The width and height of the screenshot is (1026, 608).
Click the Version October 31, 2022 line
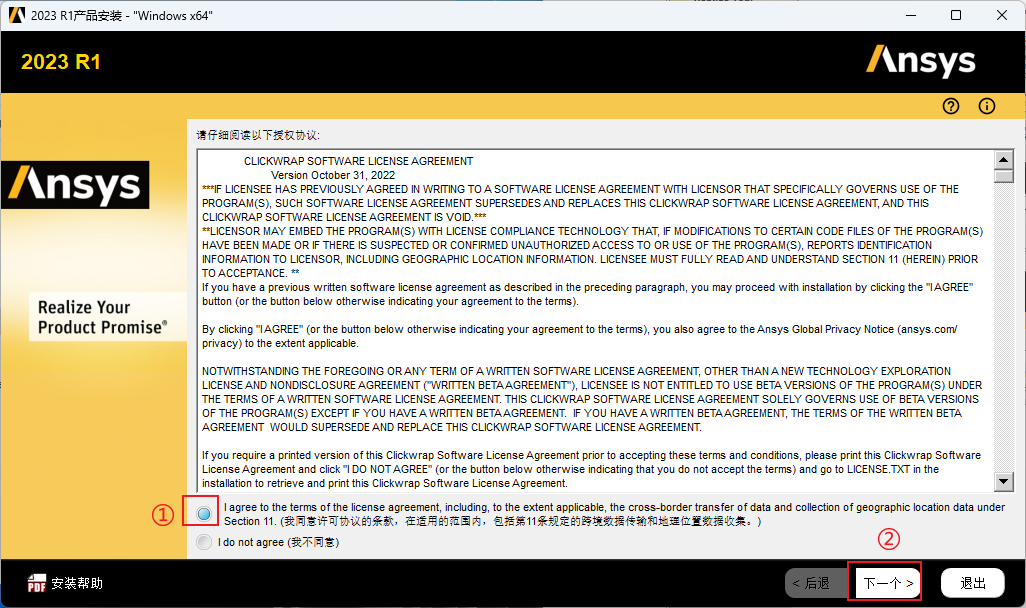pyautogui.click(x=333, y=175)
